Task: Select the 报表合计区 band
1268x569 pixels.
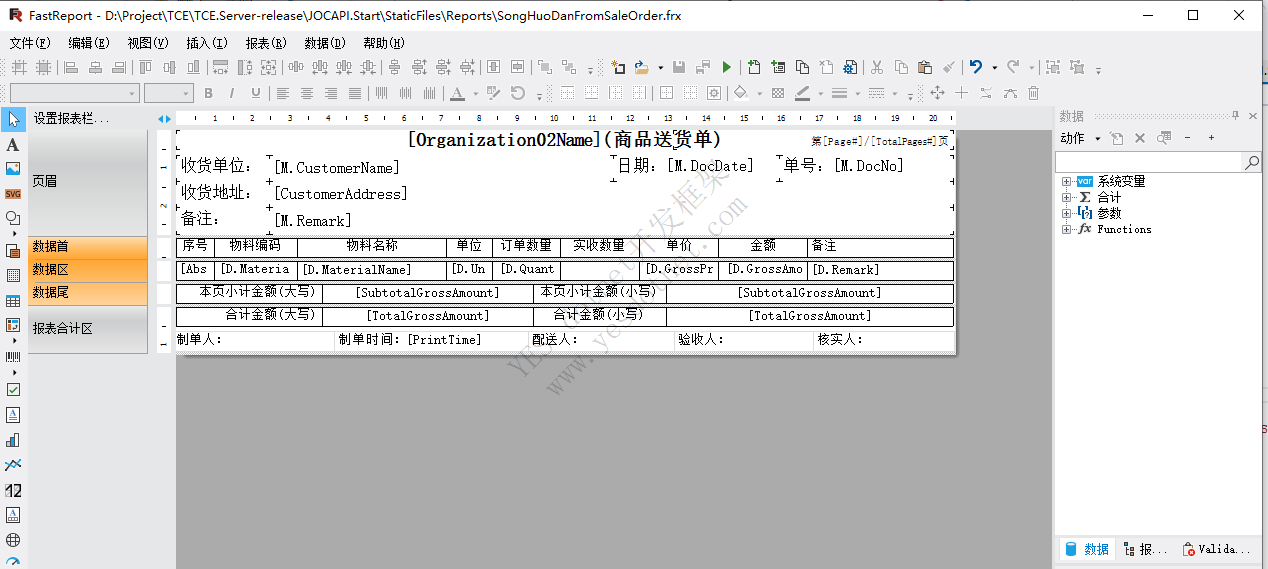Action: click(x=87, y=328)
